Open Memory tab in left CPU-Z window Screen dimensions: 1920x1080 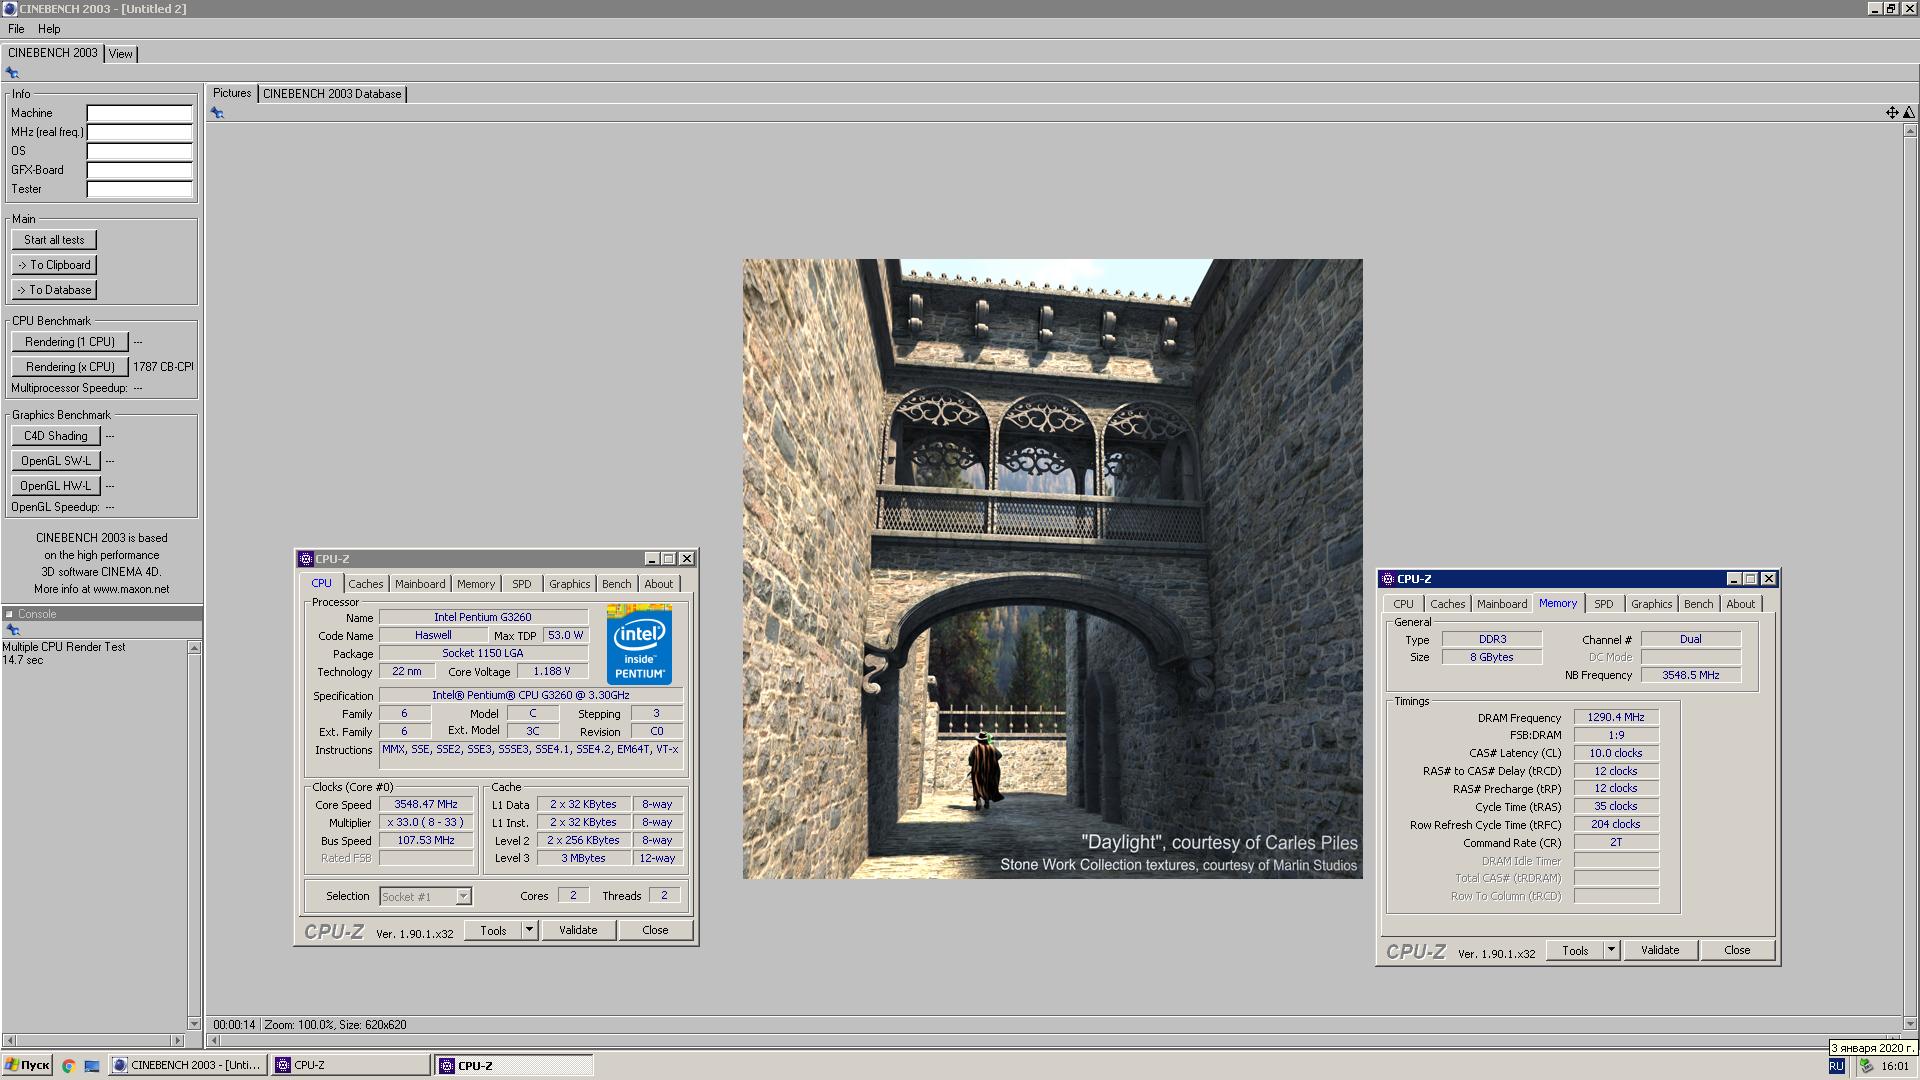point(476,584)
